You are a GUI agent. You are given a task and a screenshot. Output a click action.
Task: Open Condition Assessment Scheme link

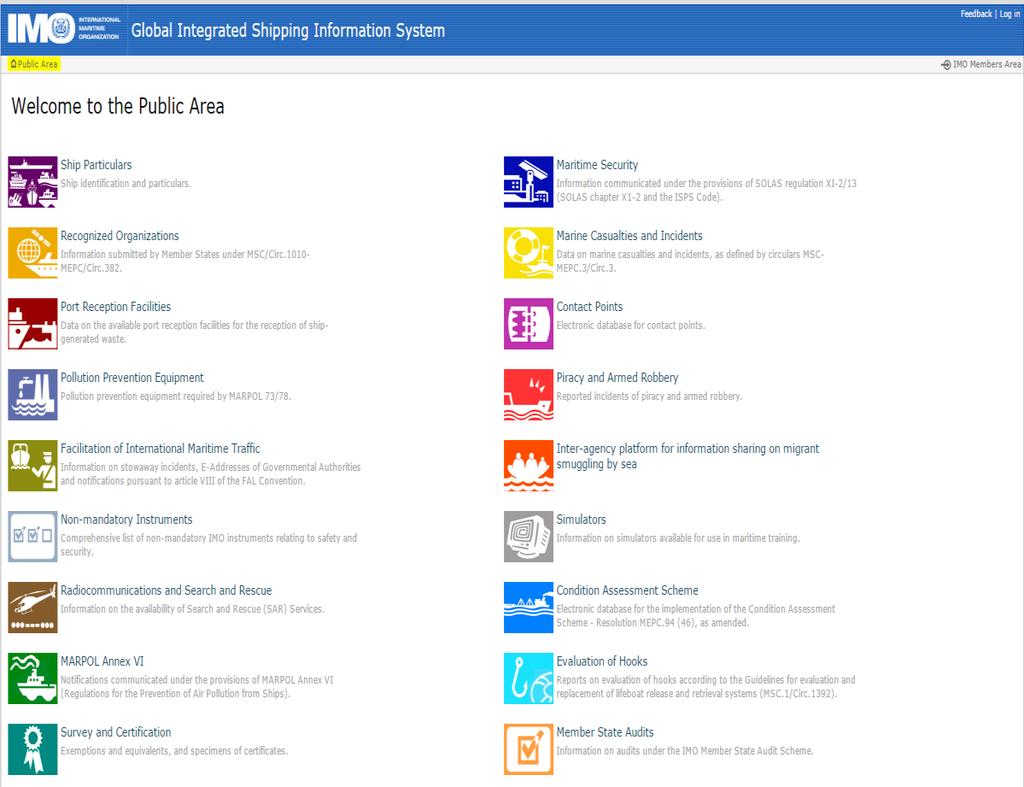pyautogui.click(x=627, y=590)
